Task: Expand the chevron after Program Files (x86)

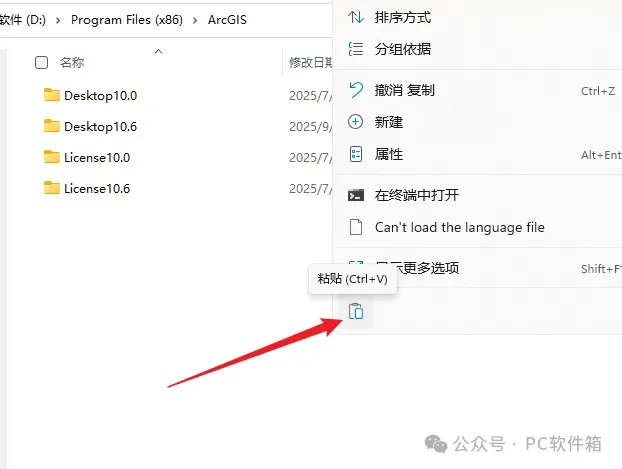Action: click(x=195, y=20)
